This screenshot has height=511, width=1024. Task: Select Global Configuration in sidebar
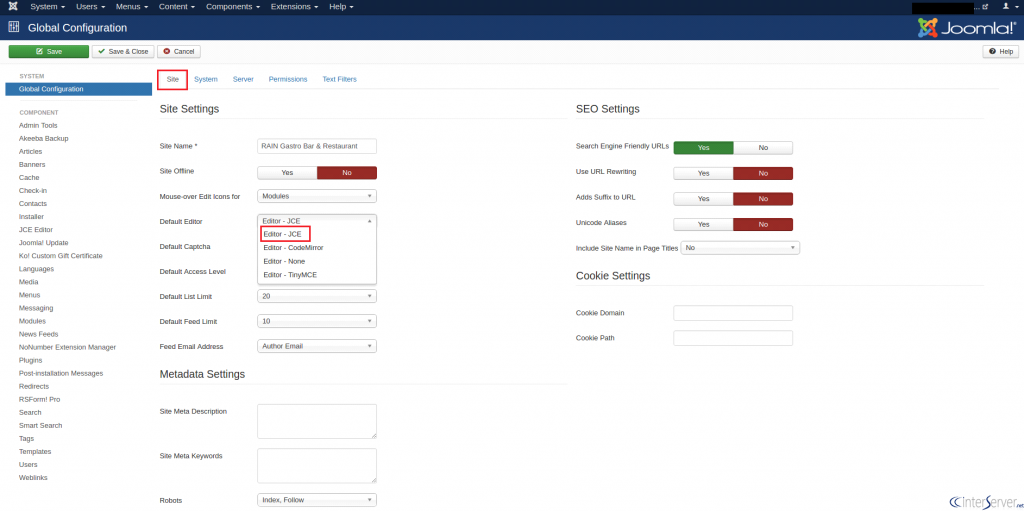(x=78, y=90)
